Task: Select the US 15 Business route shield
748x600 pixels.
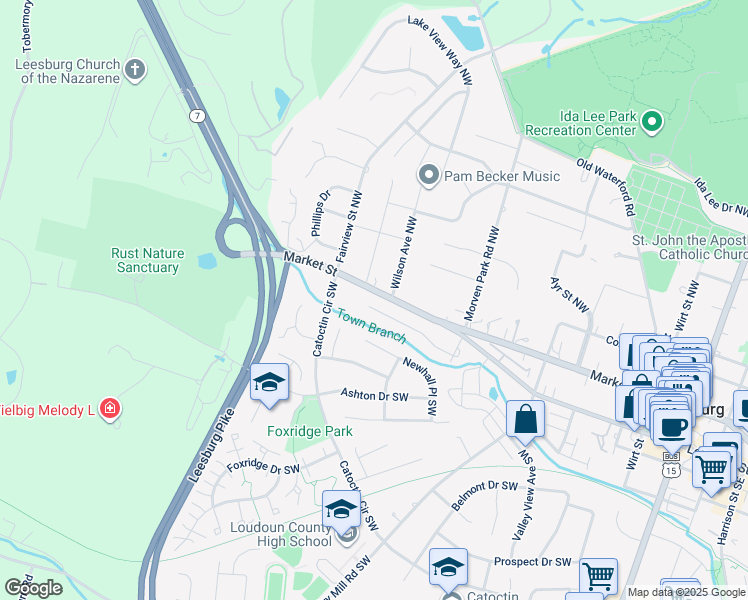Action: click(671, 467)
